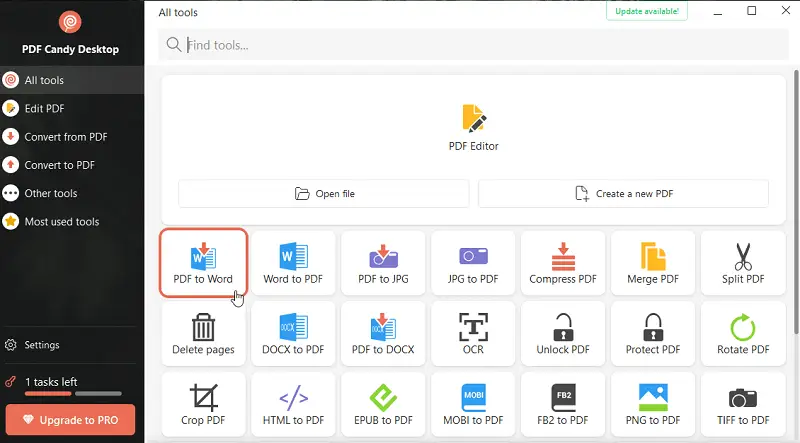The image size is (800, 443).
Task: Open the PDF Editor pencil icon
Action: (474, 118)
